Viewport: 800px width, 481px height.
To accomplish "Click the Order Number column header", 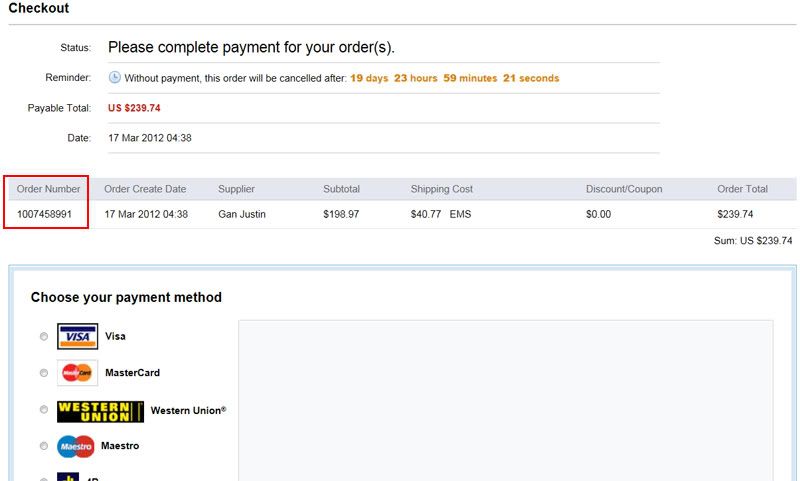I will [x=48, y=189].
